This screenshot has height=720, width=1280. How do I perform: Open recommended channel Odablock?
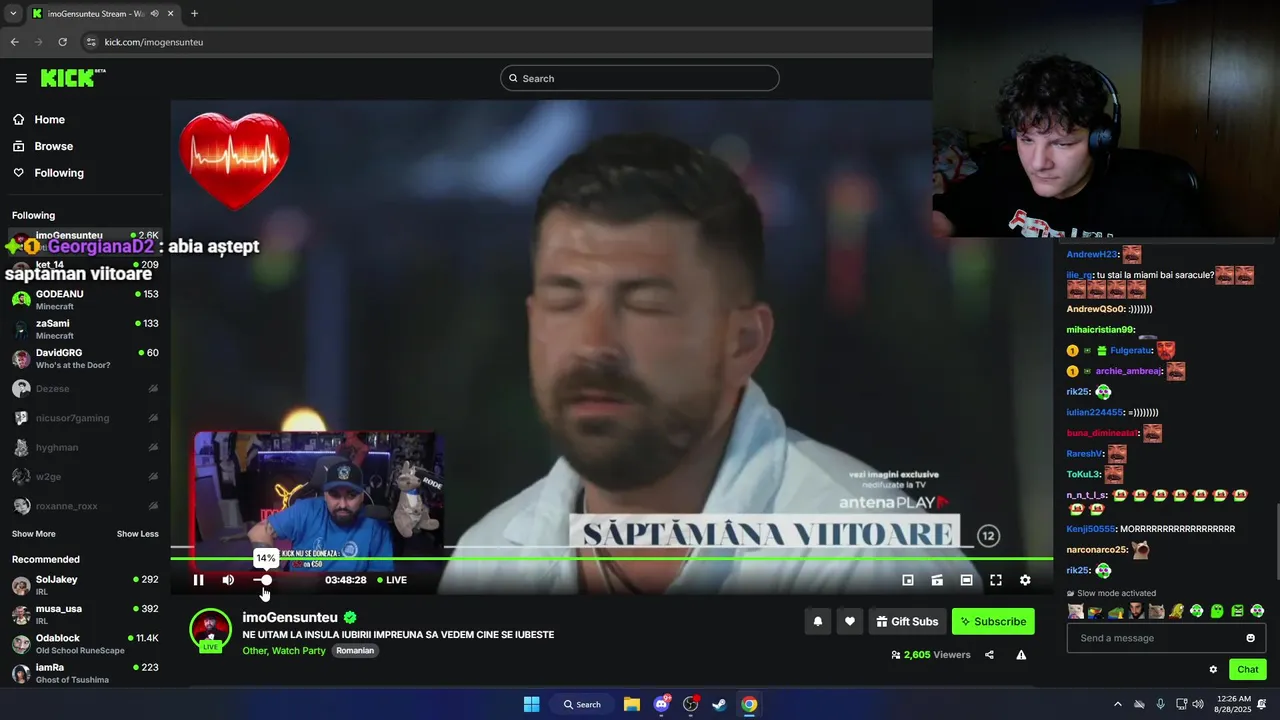(x=85, y=643)
